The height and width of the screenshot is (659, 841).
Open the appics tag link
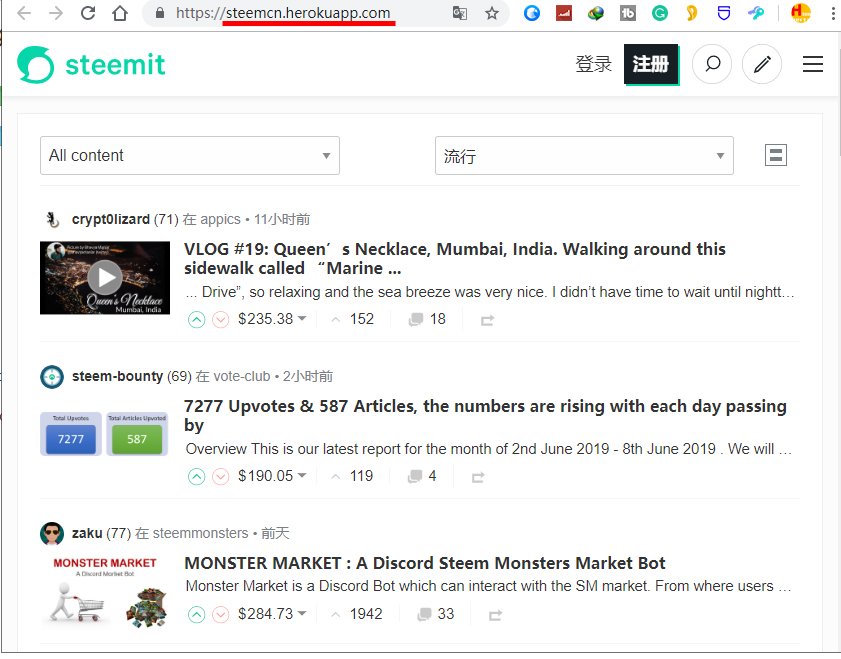click(220, 219)
